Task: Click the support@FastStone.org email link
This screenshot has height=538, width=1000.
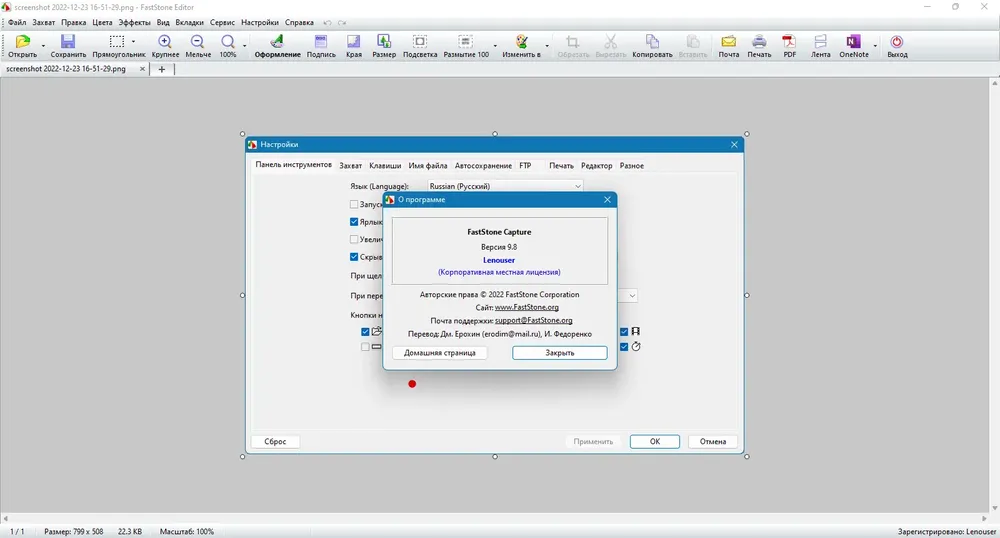Action: 534,321
